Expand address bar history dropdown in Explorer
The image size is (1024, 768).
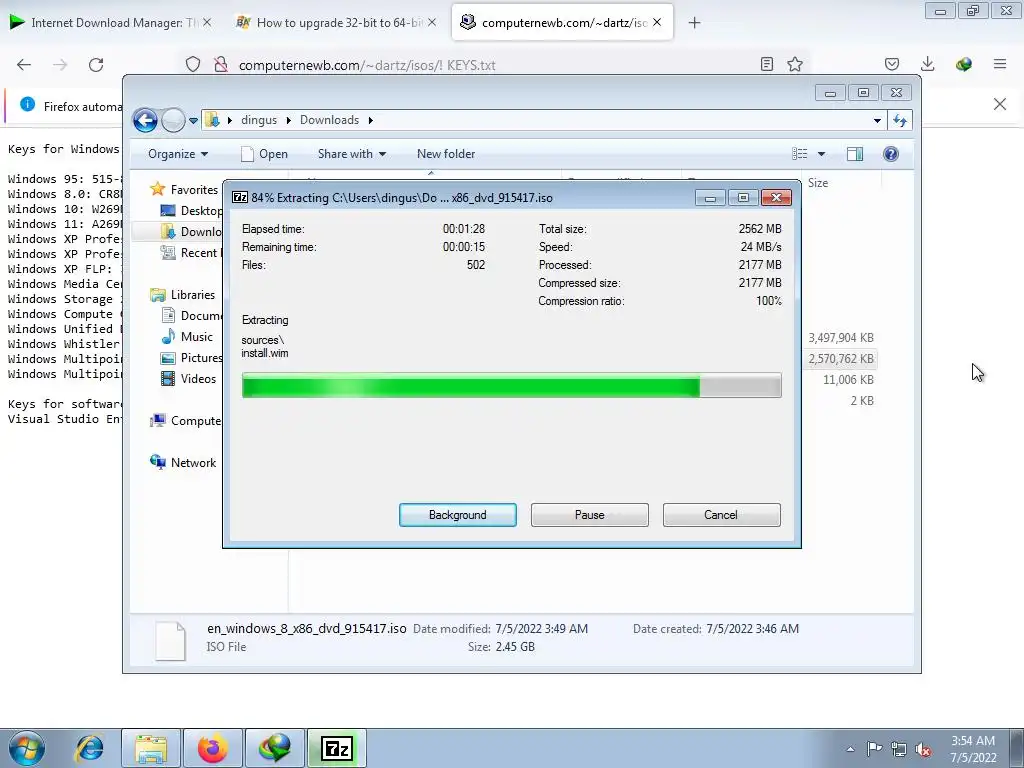tap(877, 120)
